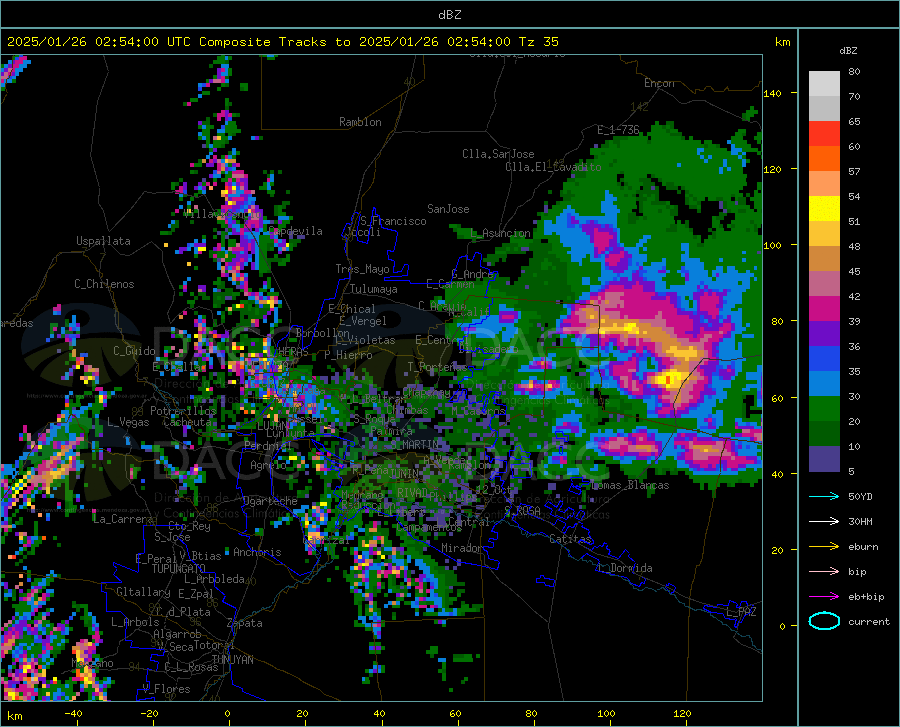Click the timestamp header text line
The width and height of the screenshot is (900, 727).
pyautogui.click(x=282, y=42)
